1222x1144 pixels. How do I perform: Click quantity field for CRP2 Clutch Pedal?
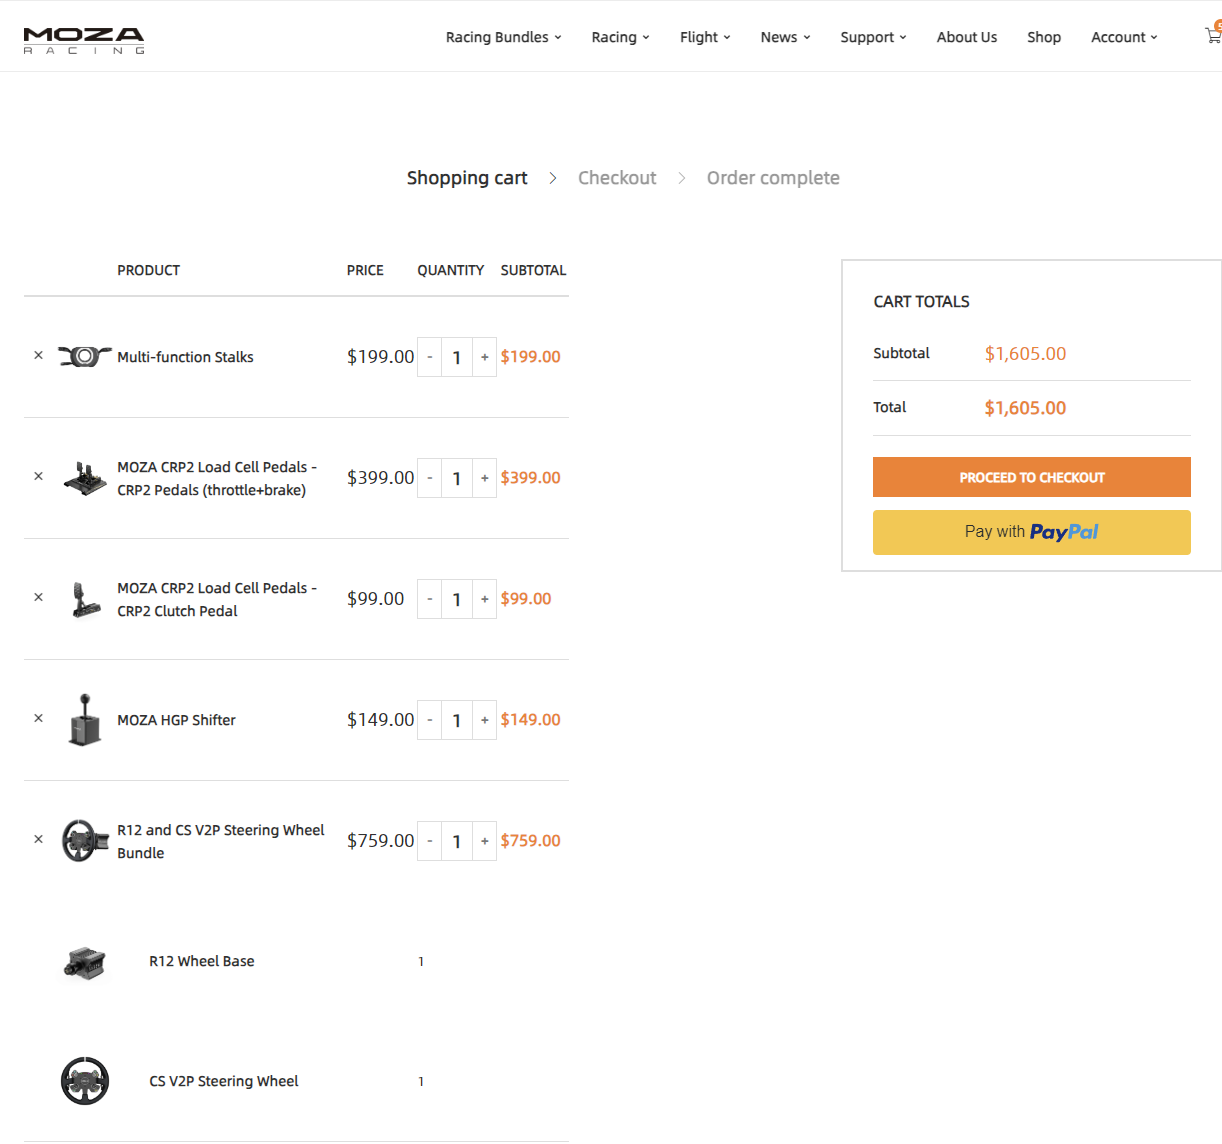pos(457,599)
